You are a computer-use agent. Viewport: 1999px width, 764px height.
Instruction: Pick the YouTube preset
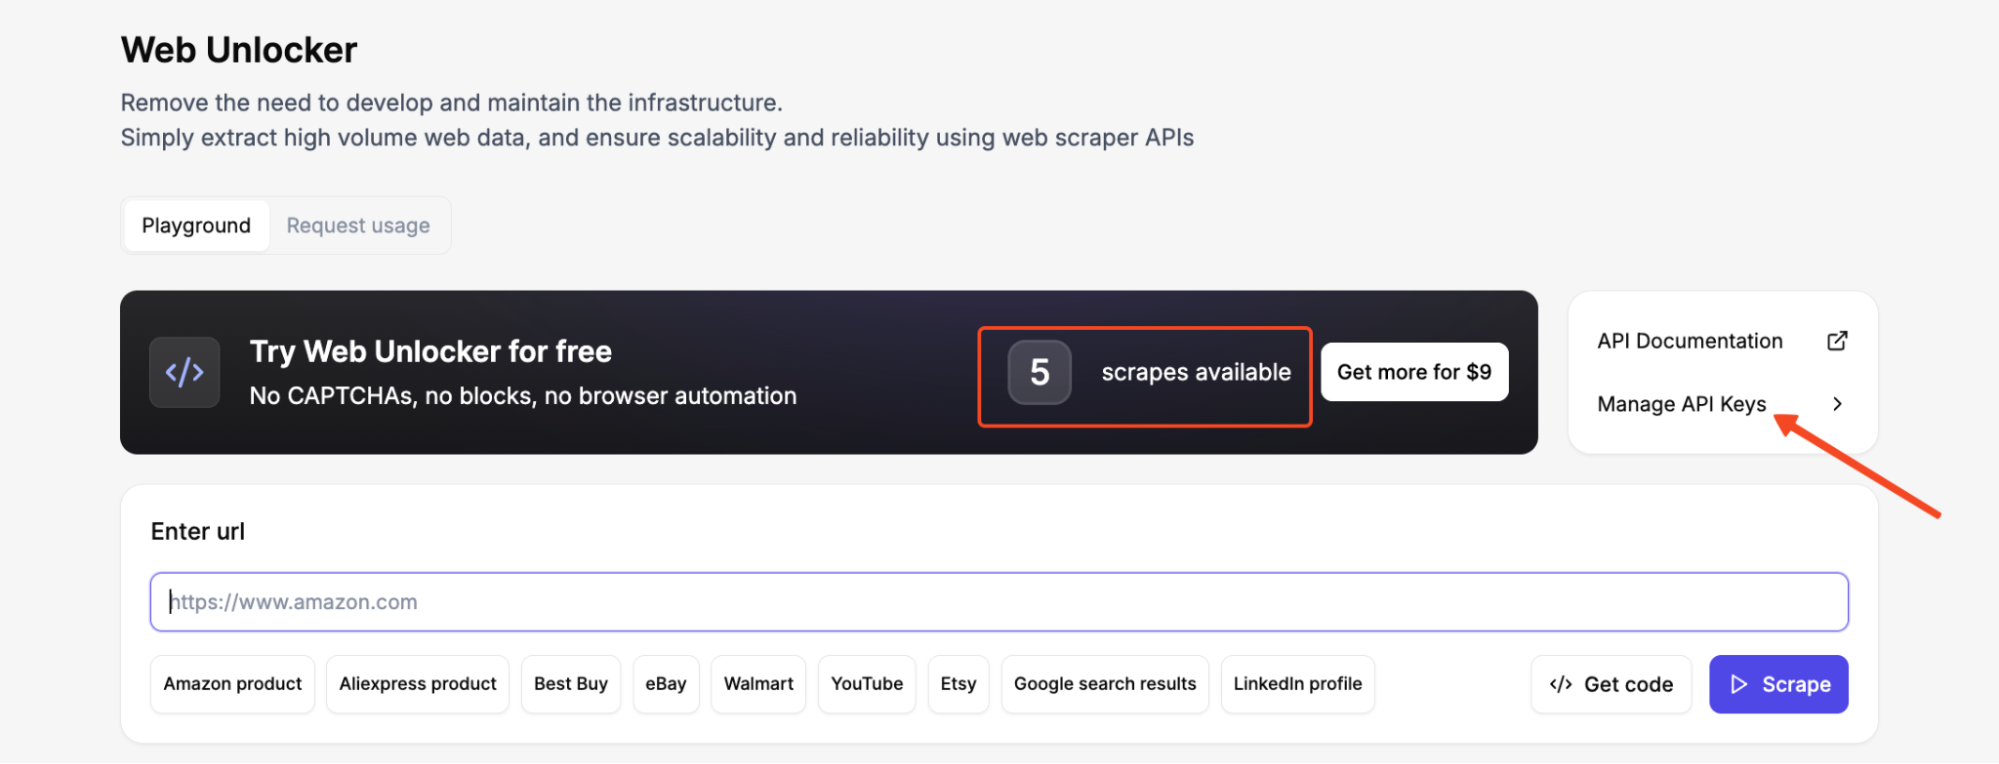[867, 684]
